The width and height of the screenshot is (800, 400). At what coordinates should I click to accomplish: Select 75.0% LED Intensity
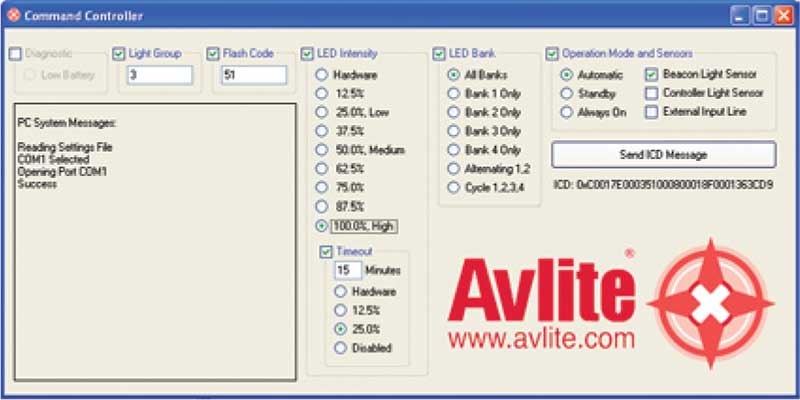(321, 187)
